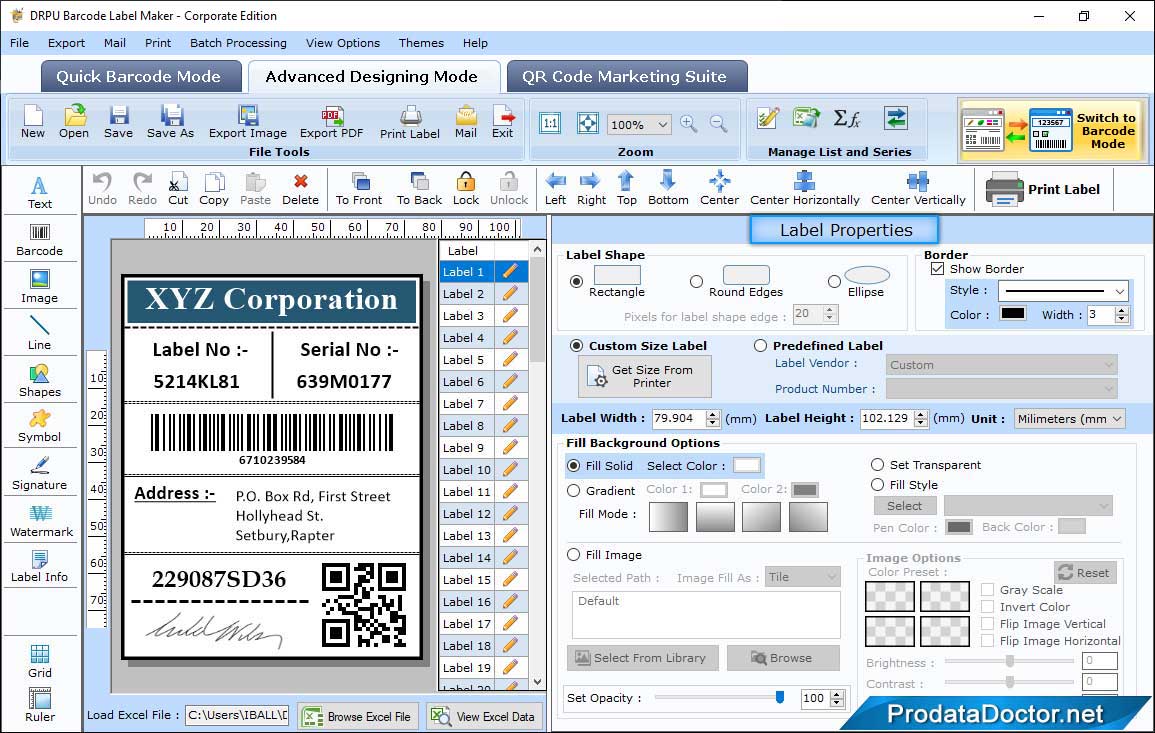Select Round Edges label shape

pyautogui.click(x=696, y=281)
